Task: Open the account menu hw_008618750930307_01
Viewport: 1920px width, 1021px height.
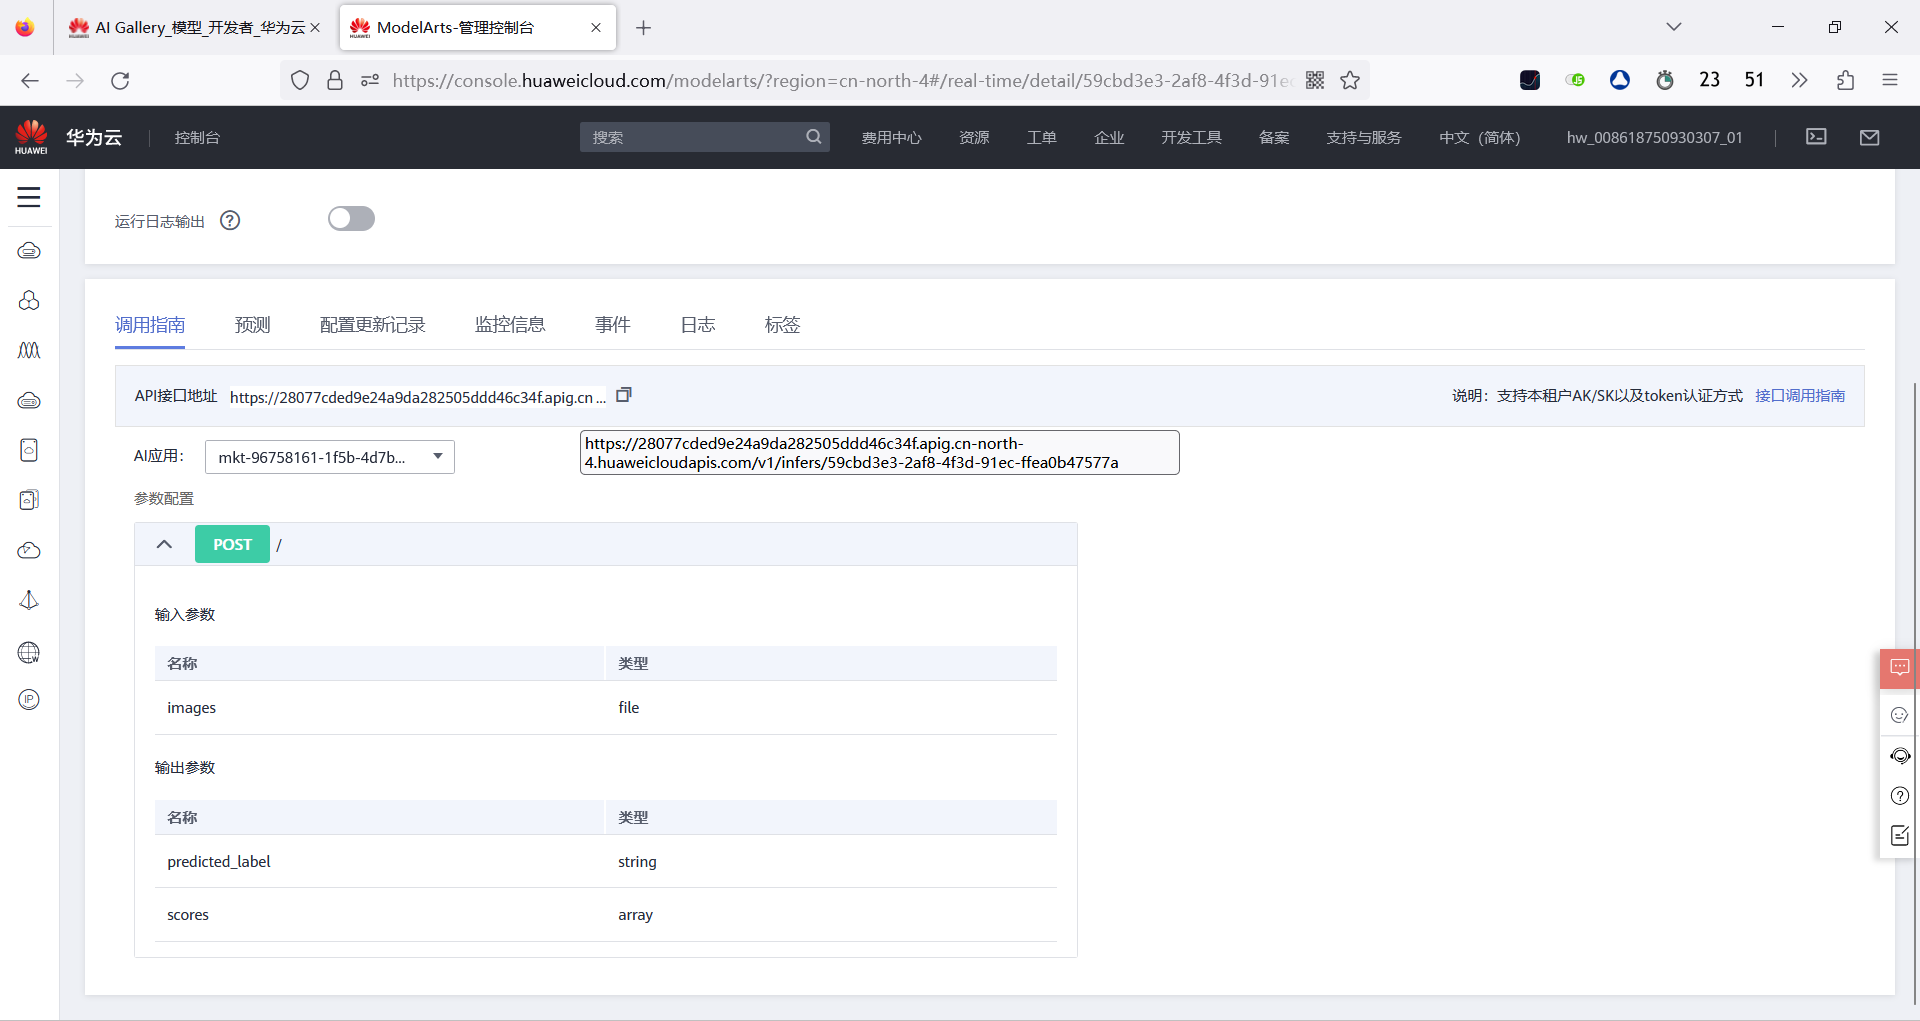Action: coord(1655,138)
